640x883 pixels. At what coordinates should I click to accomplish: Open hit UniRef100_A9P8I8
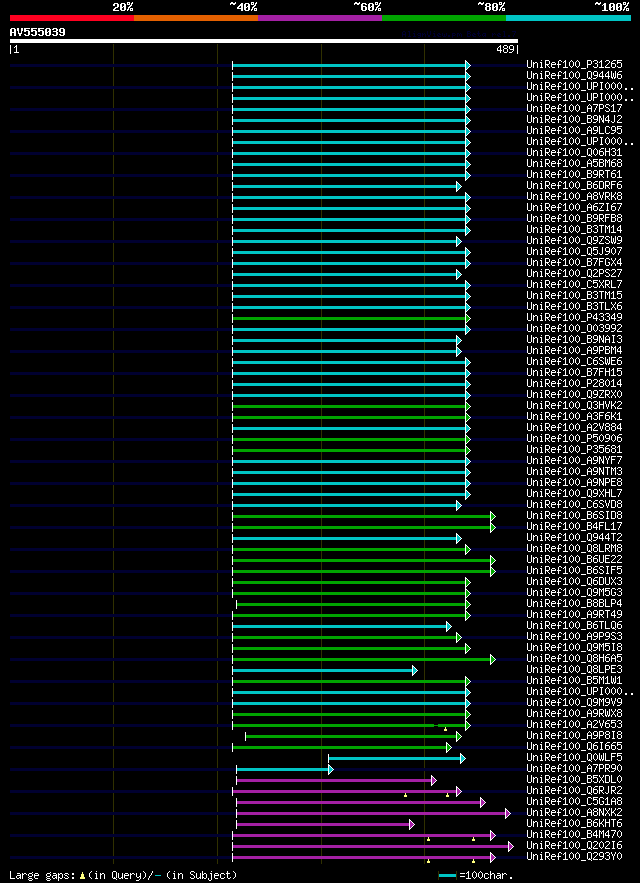click(574, 735)
